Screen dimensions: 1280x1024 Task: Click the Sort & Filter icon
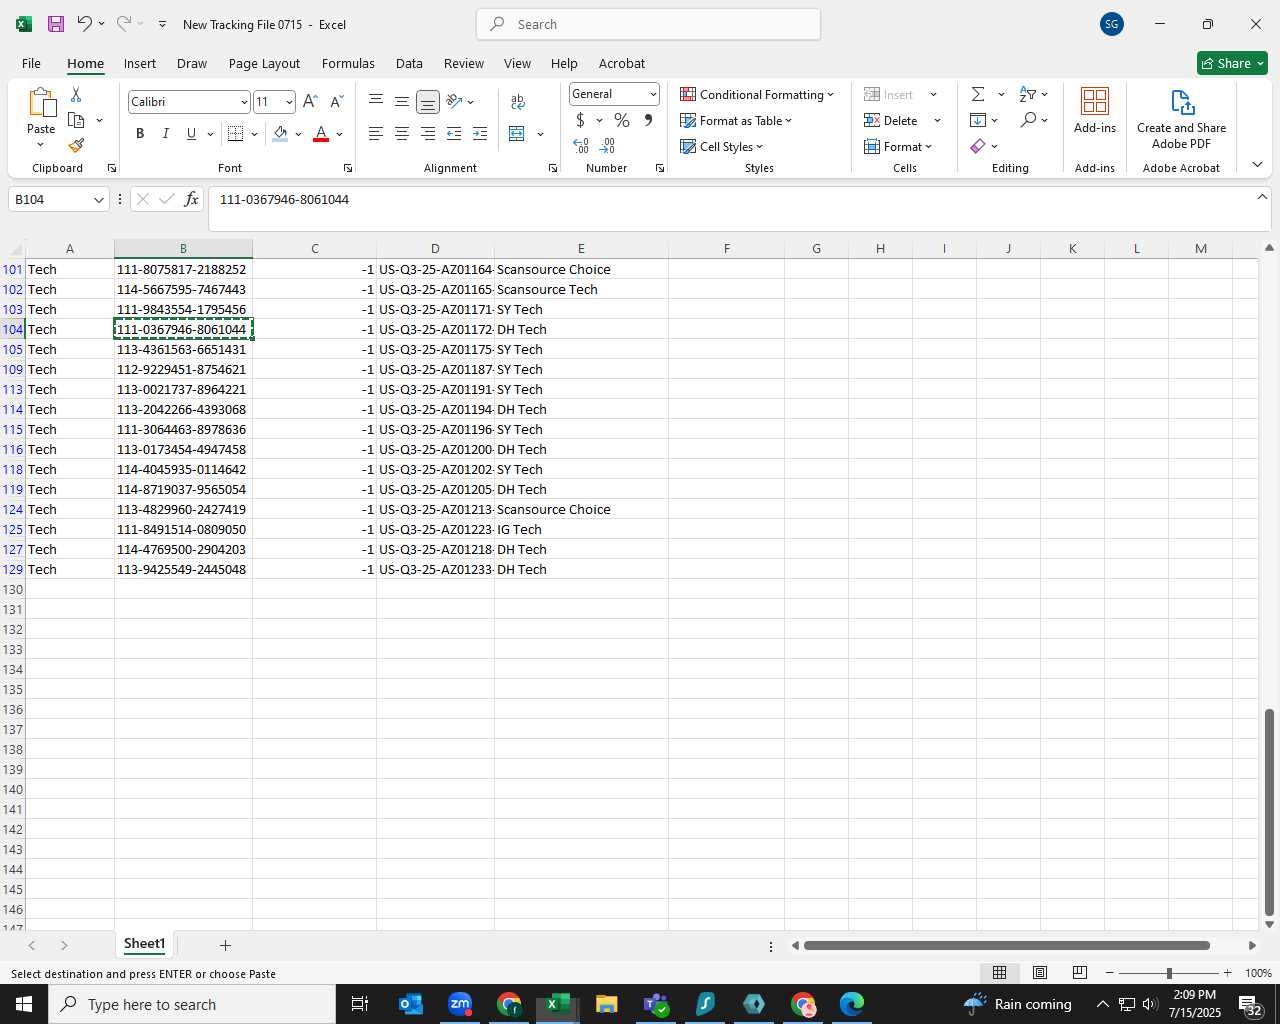coord(1028,94)
